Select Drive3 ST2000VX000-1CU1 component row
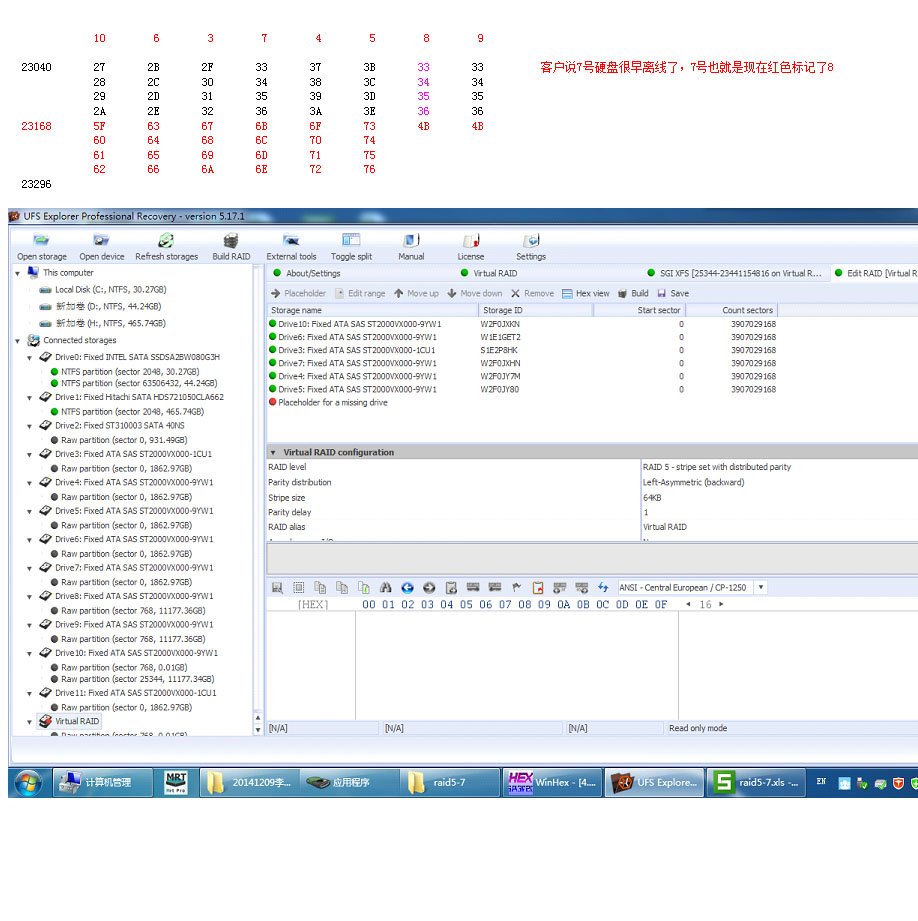This screenshot has height=921, width=918. [523, 350]
